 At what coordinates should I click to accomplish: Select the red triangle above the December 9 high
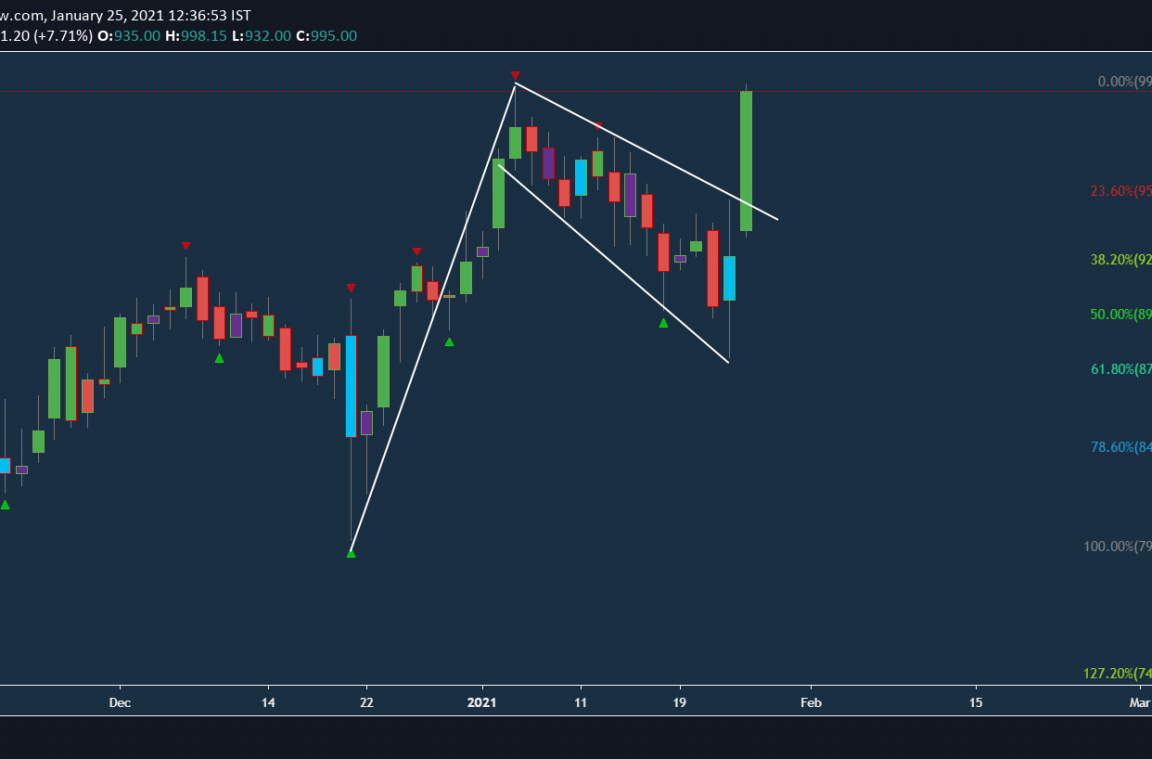coord(185,244)
